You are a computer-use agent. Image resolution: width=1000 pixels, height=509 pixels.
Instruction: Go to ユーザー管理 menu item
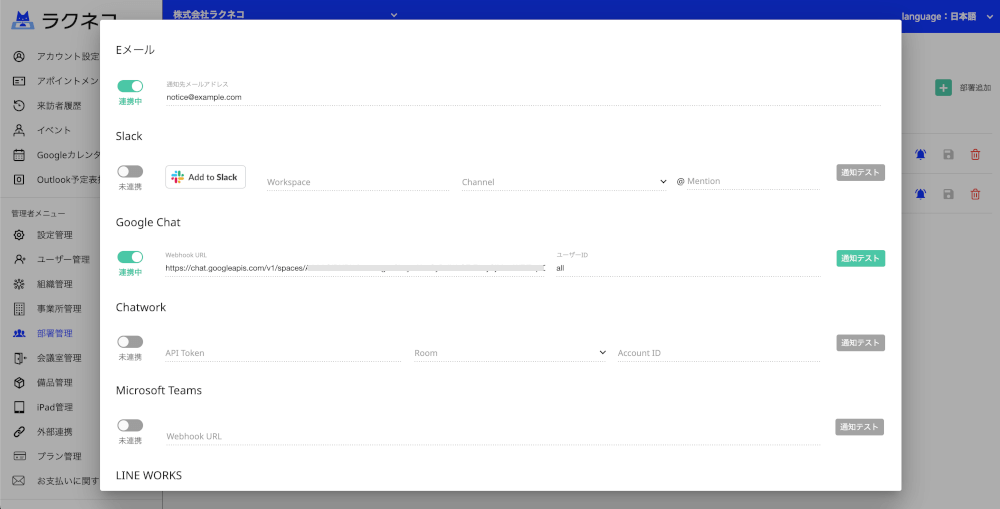pos(63,260)
